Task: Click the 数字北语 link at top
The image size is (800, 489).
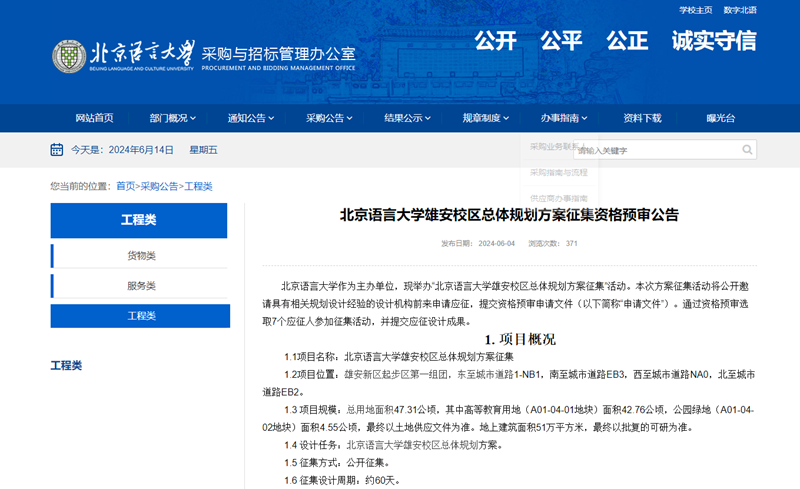Action: coord(740,10)
